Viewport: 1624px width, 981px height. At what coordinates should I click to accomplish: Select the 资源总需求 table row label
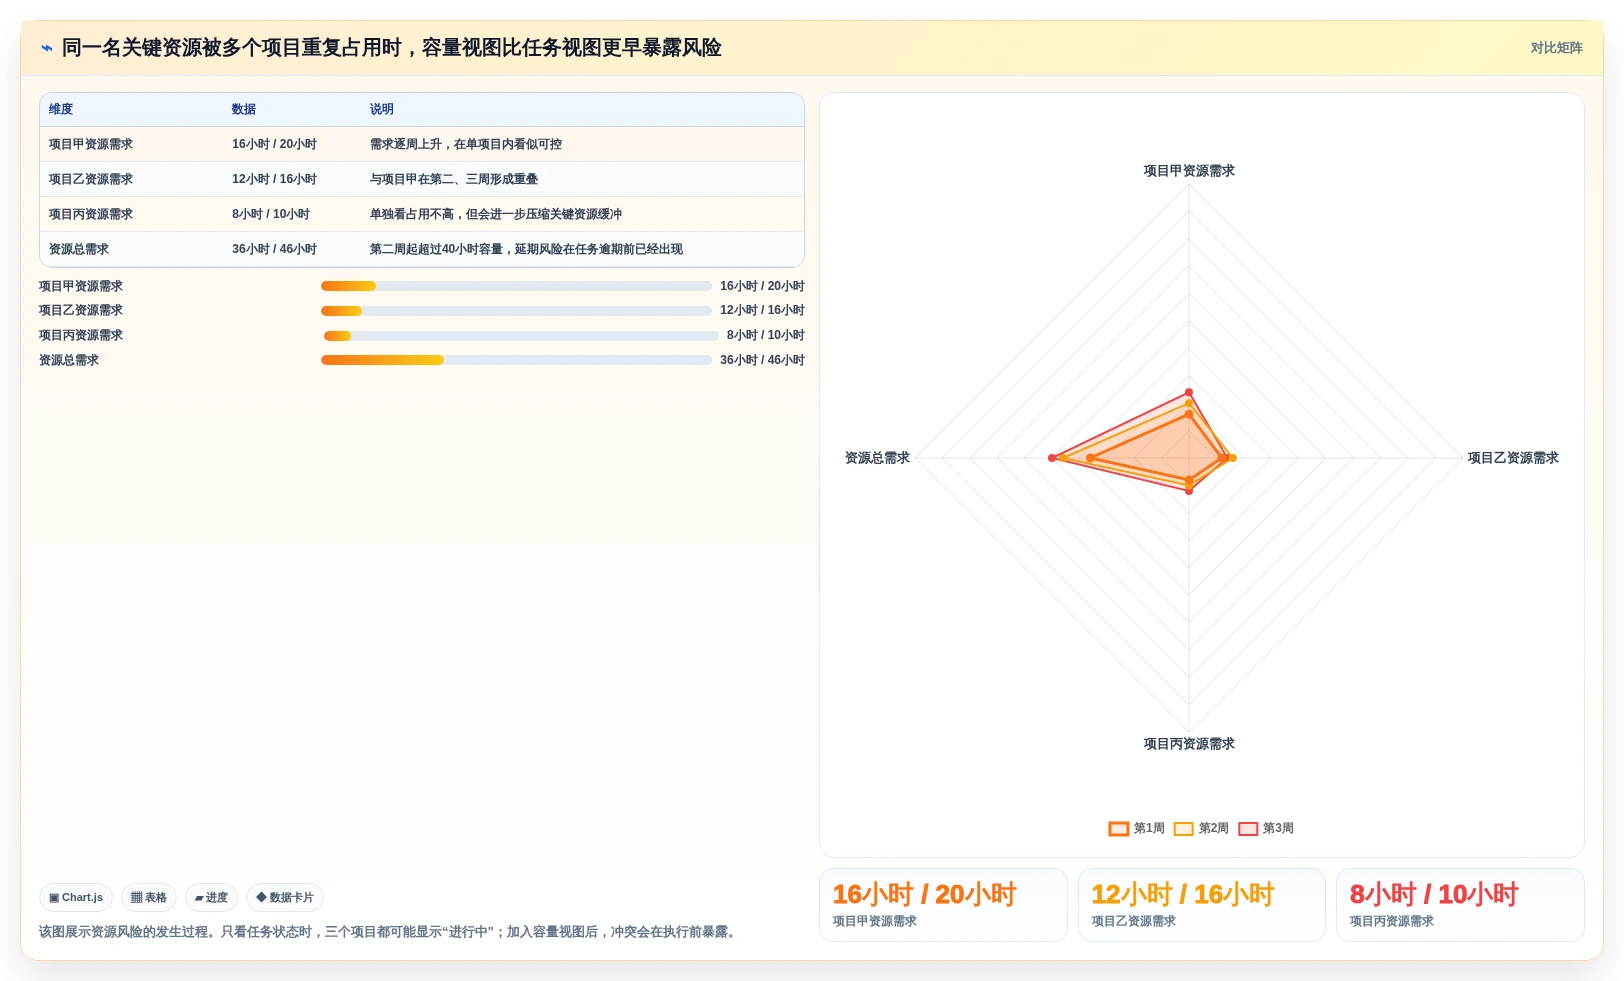pos(79,249)
